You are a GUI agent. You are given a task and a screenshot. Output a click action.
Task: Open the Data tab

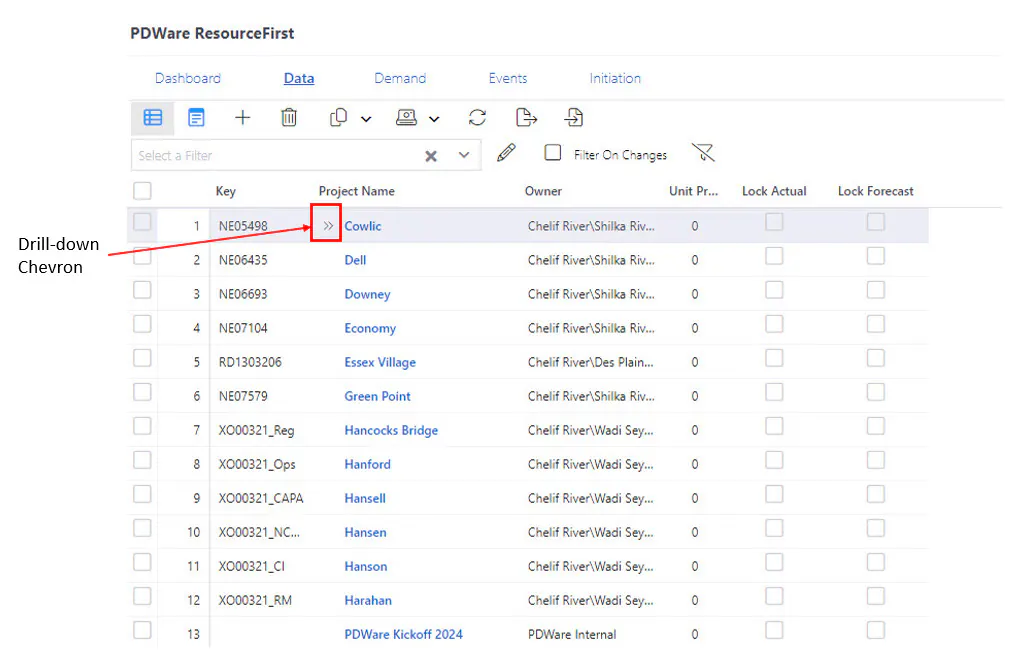click(x=299, y=78)
